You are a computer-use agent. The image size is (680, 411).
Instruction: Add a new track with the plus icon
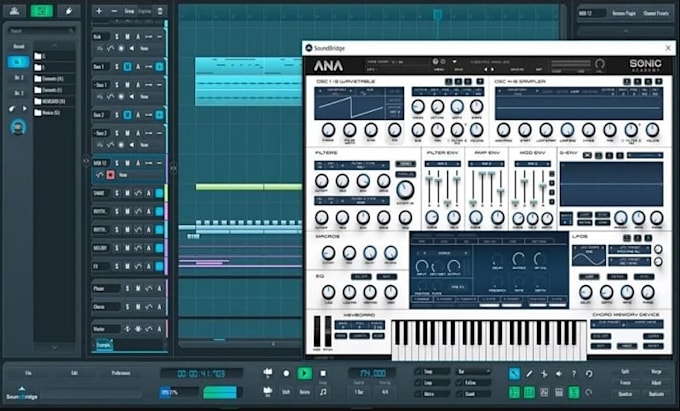(x=99, y=11)
